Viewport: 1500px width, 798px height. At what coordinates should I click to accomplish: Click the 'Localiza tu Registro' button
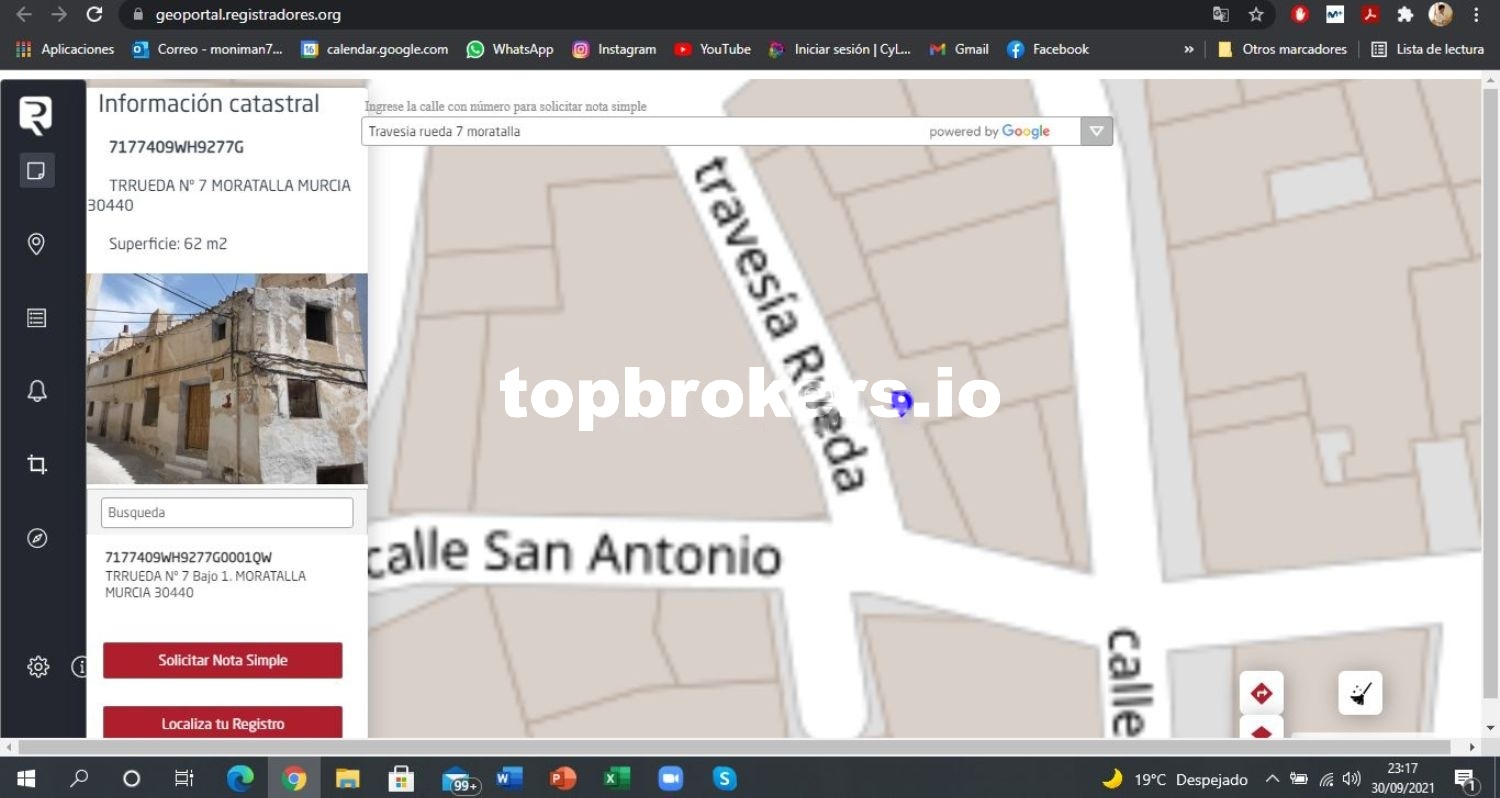(223, 723)
